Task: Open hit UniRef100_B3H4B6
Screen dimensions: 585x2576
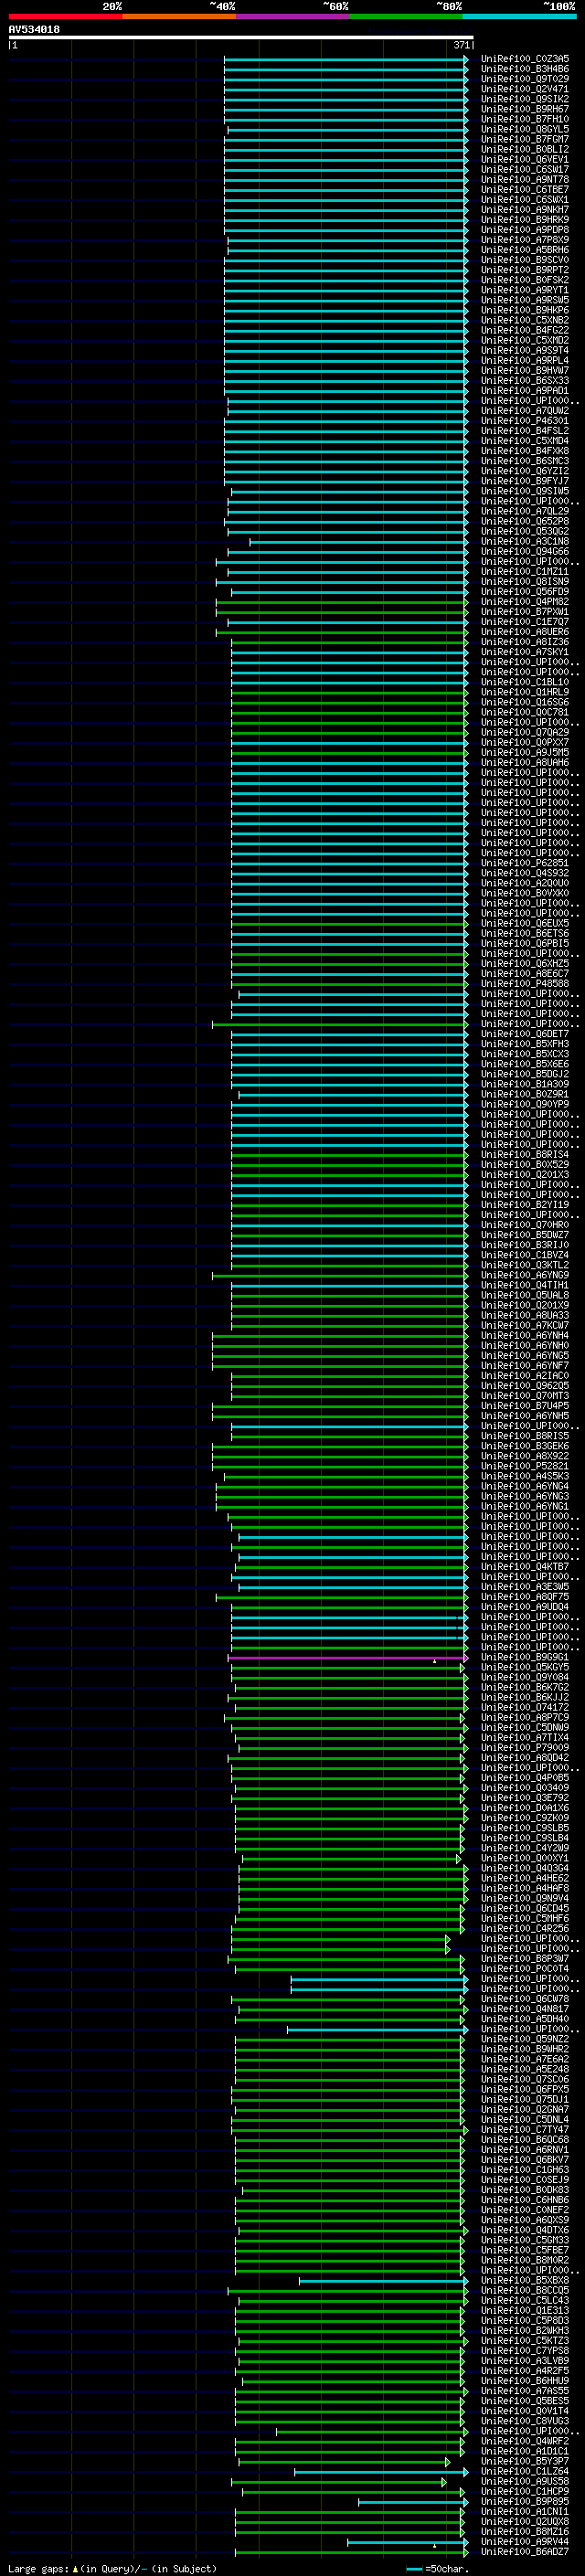Action: pos(525,69)
